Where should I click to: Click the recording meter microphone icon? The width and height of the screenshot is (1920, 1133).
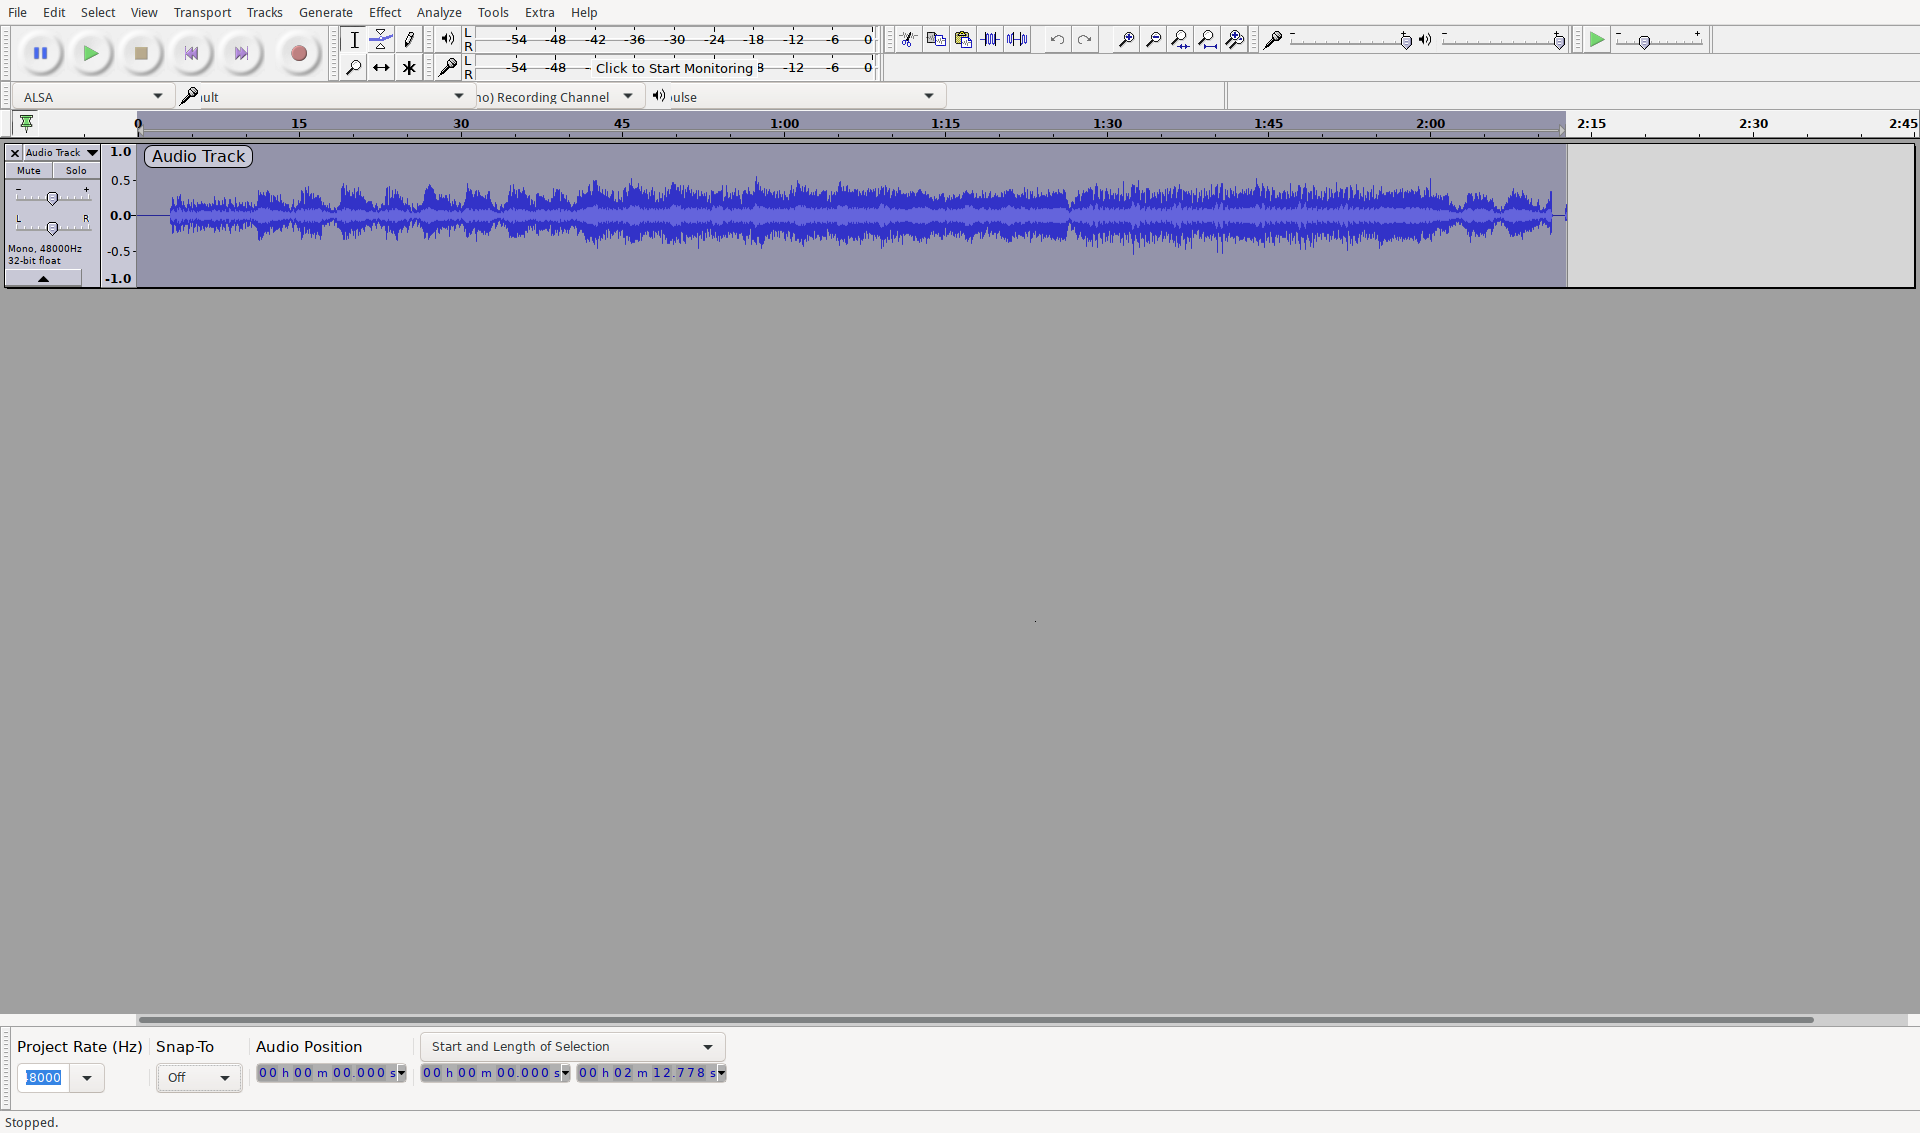[x=447, y=68]
